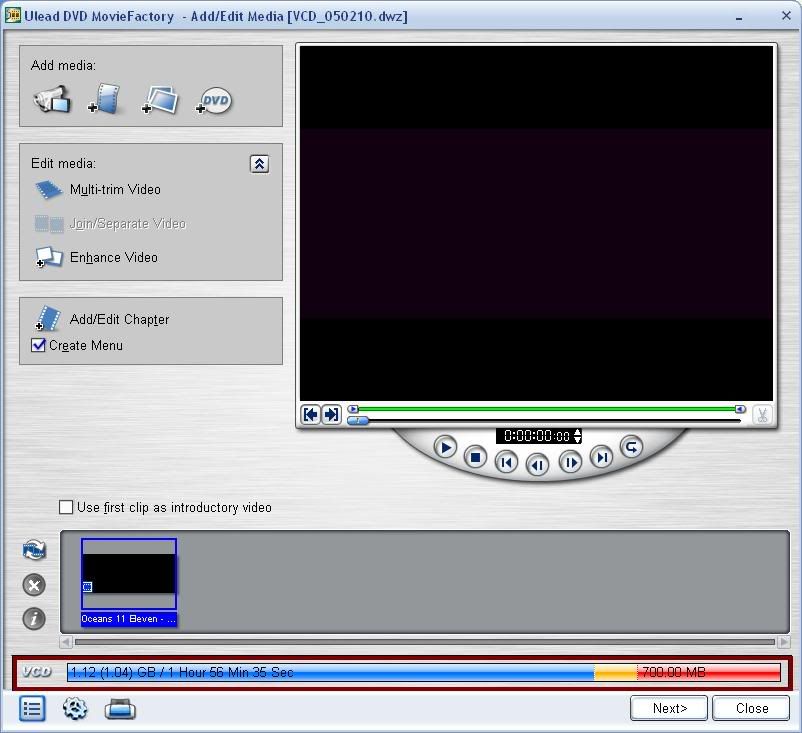Click the scanner/disc tools icon

(120, 709)
